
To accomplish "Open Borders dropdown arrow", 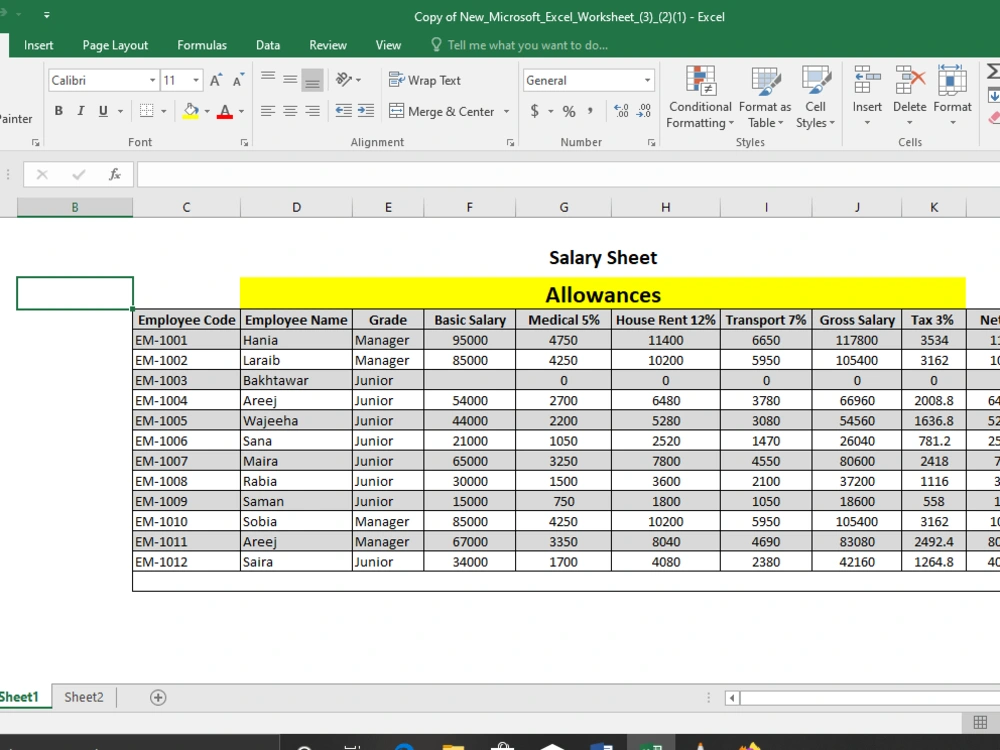I will (x=164, y=111).
